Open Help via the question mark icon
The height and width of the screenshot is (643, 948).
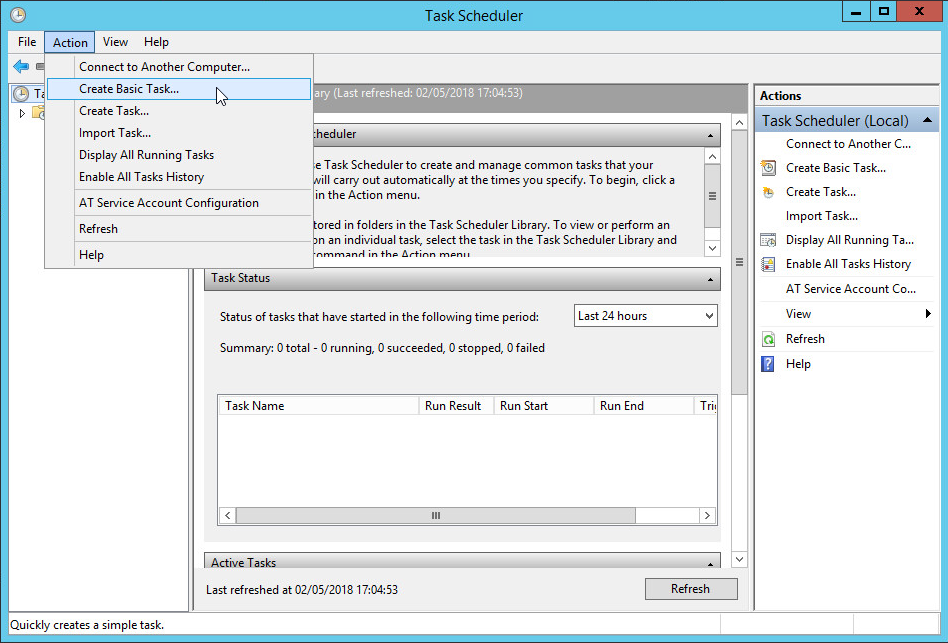pyautogui.click(x=768, y=363)
